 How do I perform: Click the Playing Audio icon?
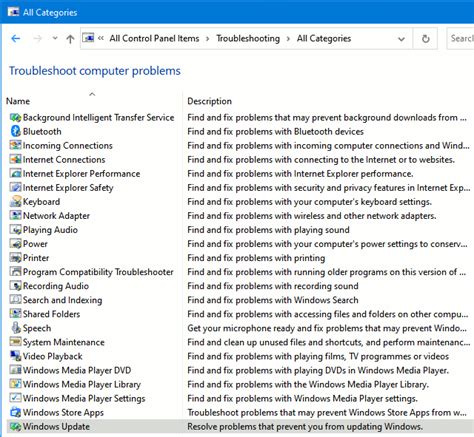[x=15, y=230]
